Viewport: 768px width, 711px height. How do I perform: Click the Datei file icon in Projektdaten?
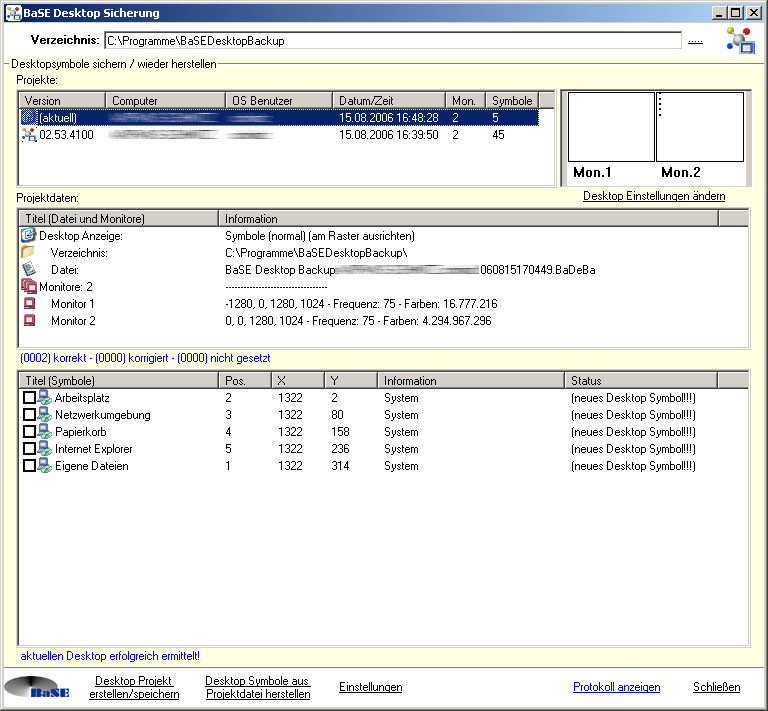28,270
